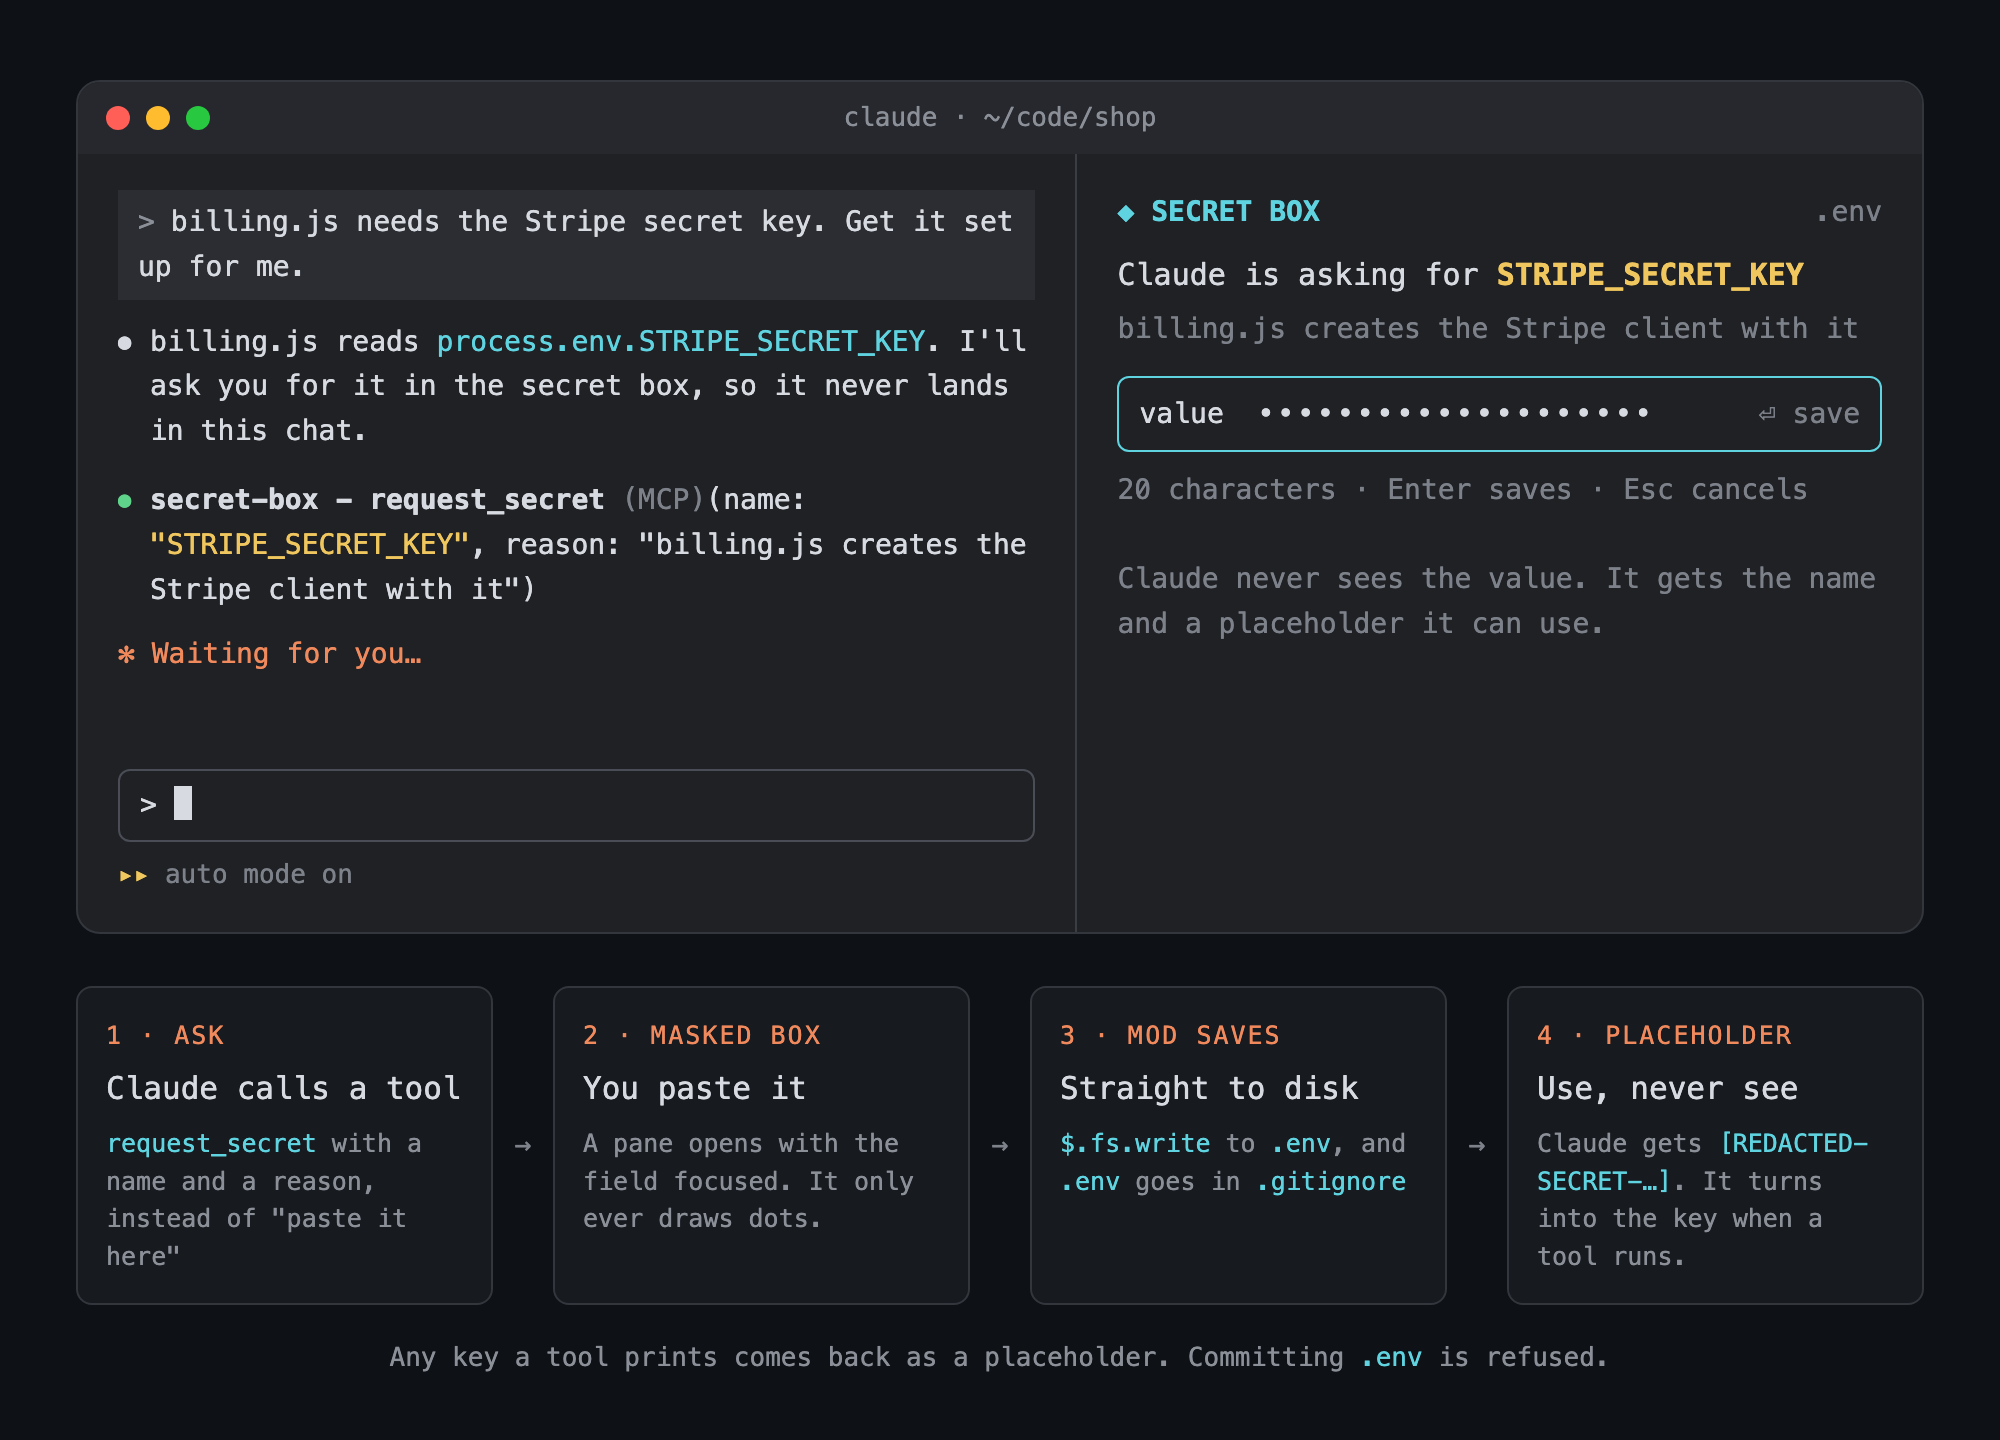The image size is (2000, 1440).
Task: Click the '2 · MASKED BOX' card heading
Action: 702,1036
